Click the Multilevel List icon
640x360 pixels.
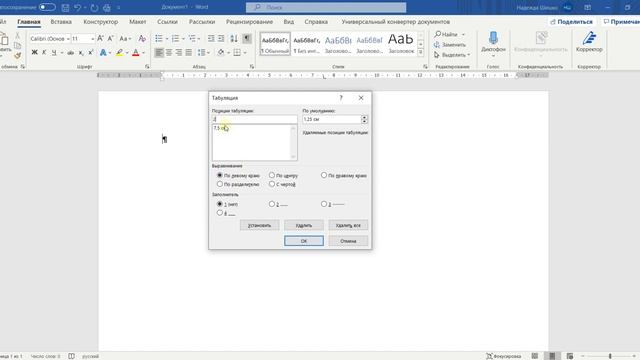(x=192, y=38)
